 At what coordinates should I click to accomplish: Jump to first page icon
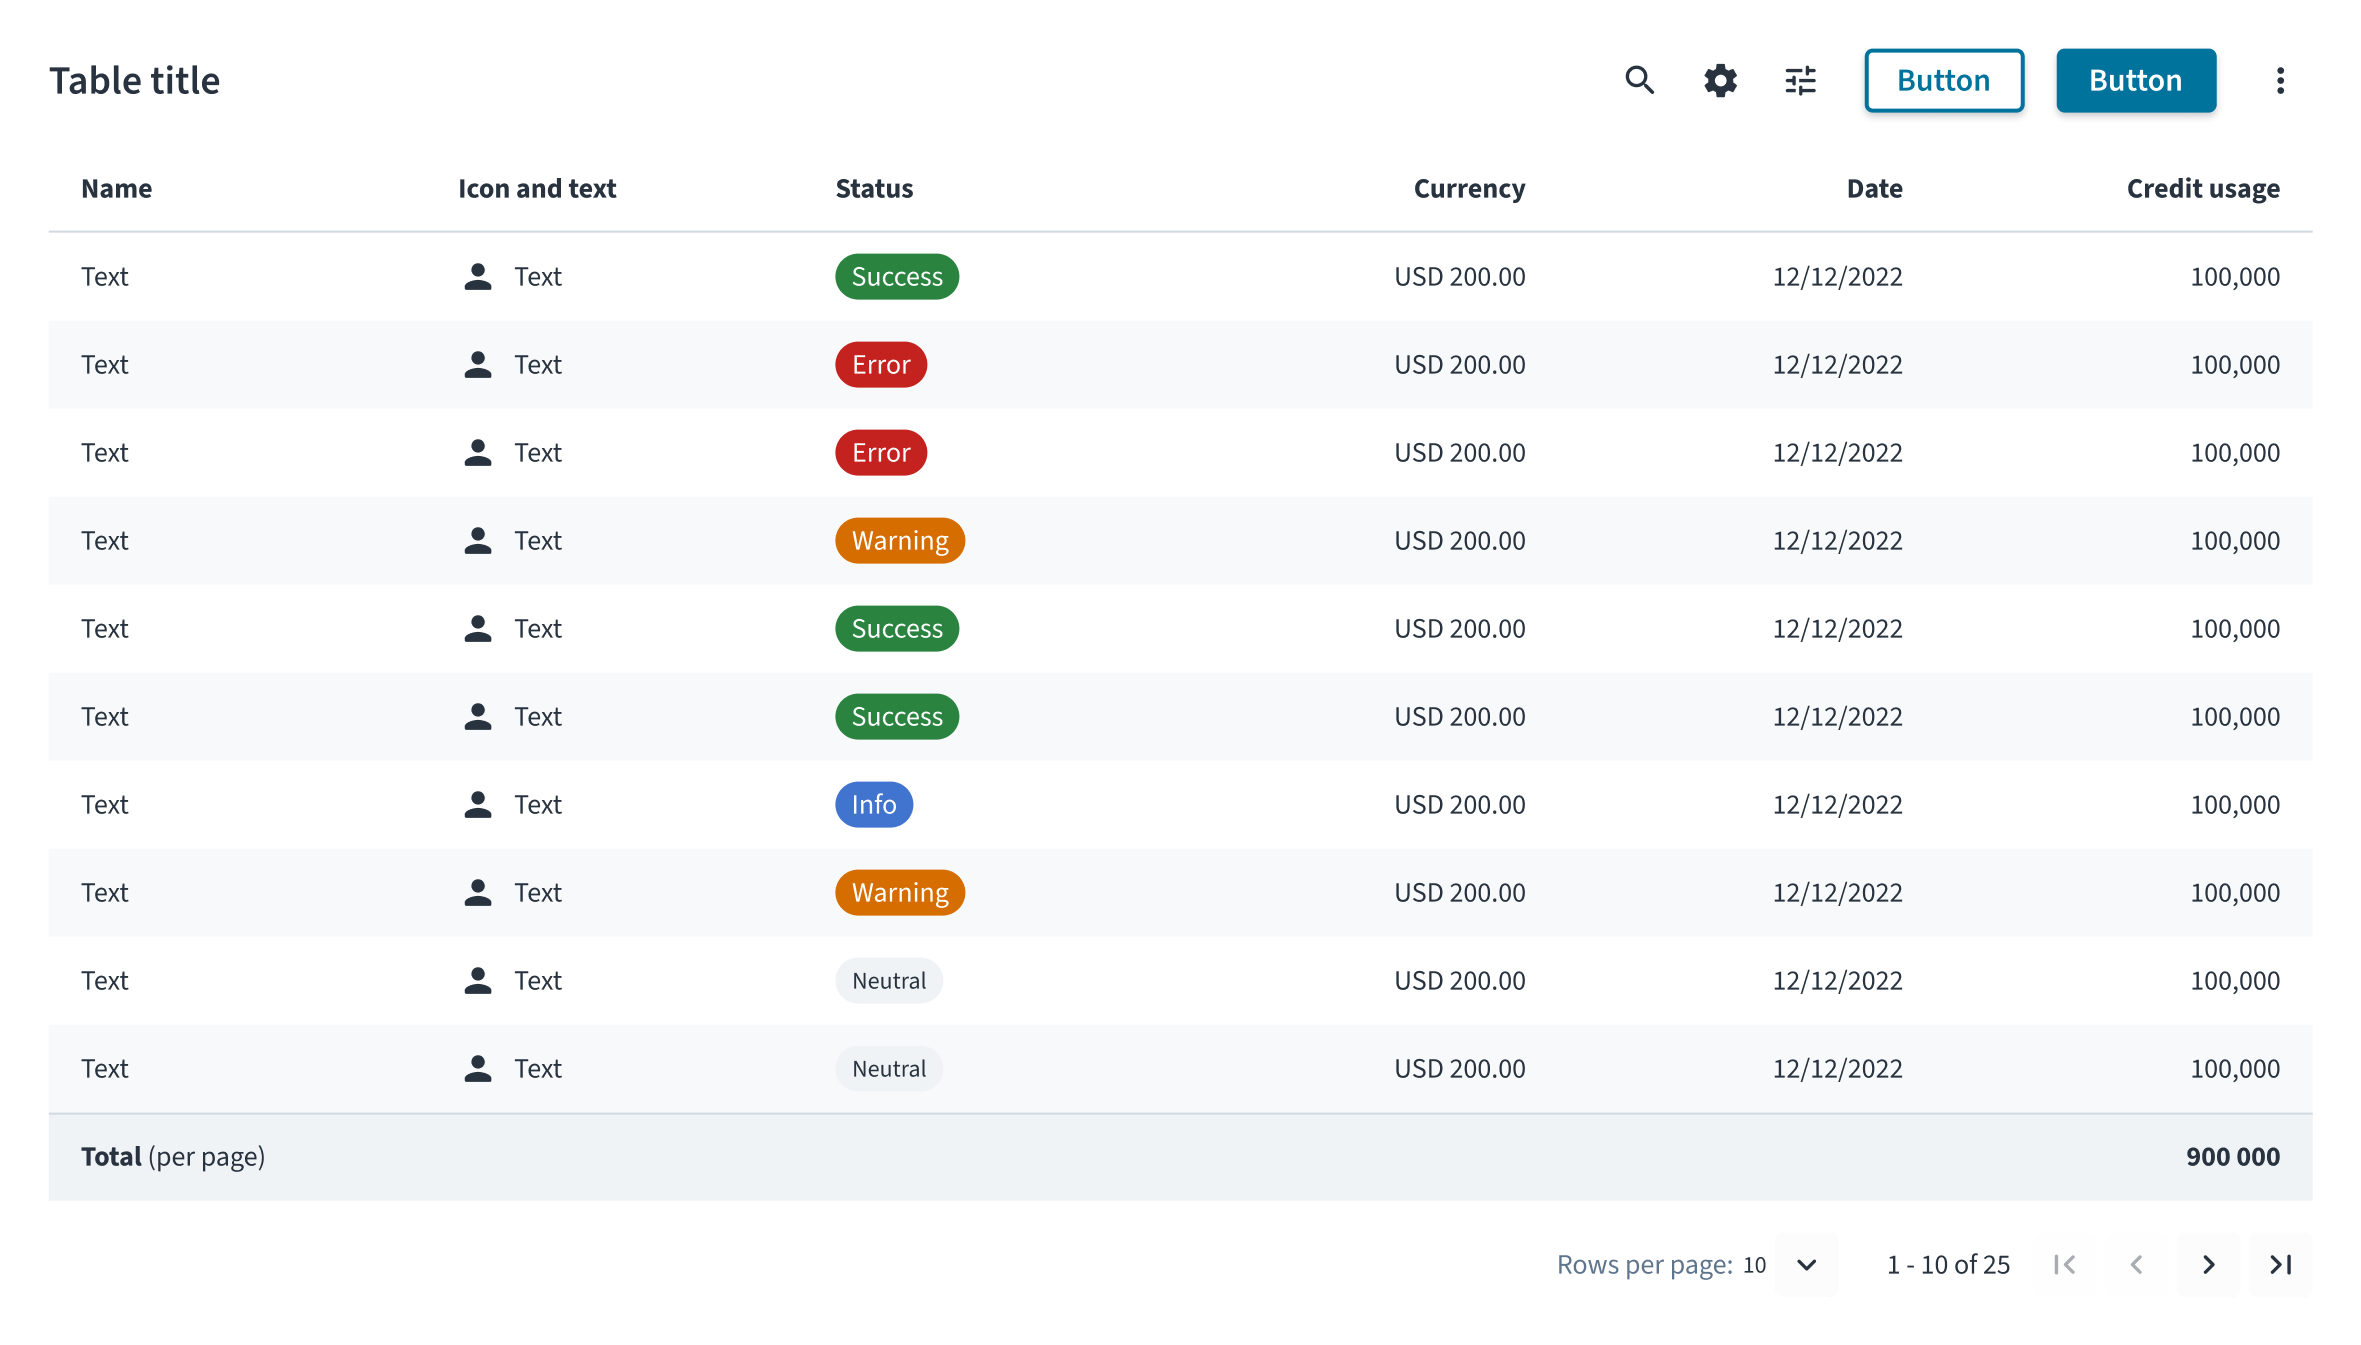click(x=2064, y=1265)
